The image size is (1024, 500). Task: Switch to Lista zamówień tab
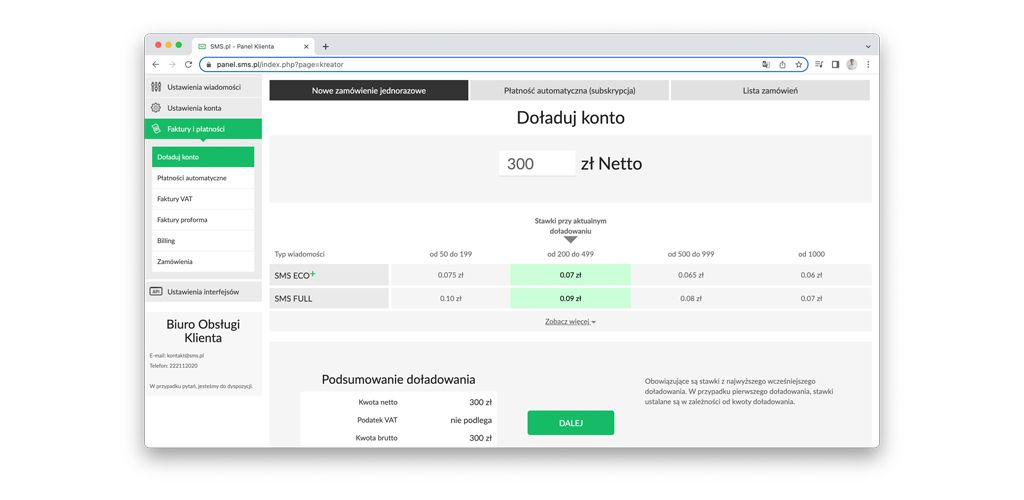(x=770, y=91)
